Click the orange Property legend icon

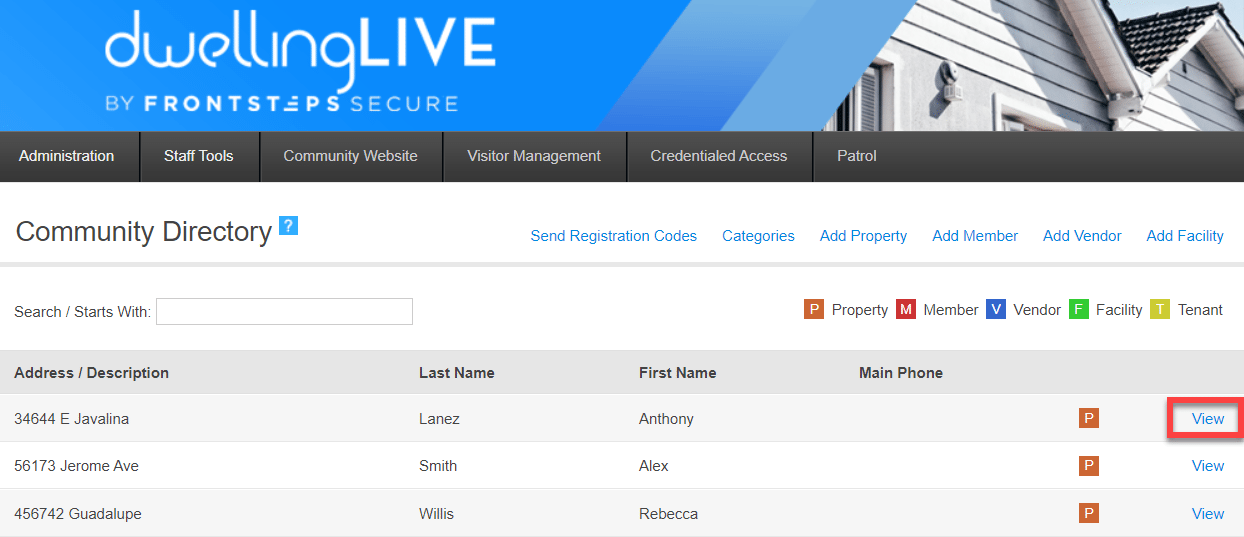(x=814, y=309)
